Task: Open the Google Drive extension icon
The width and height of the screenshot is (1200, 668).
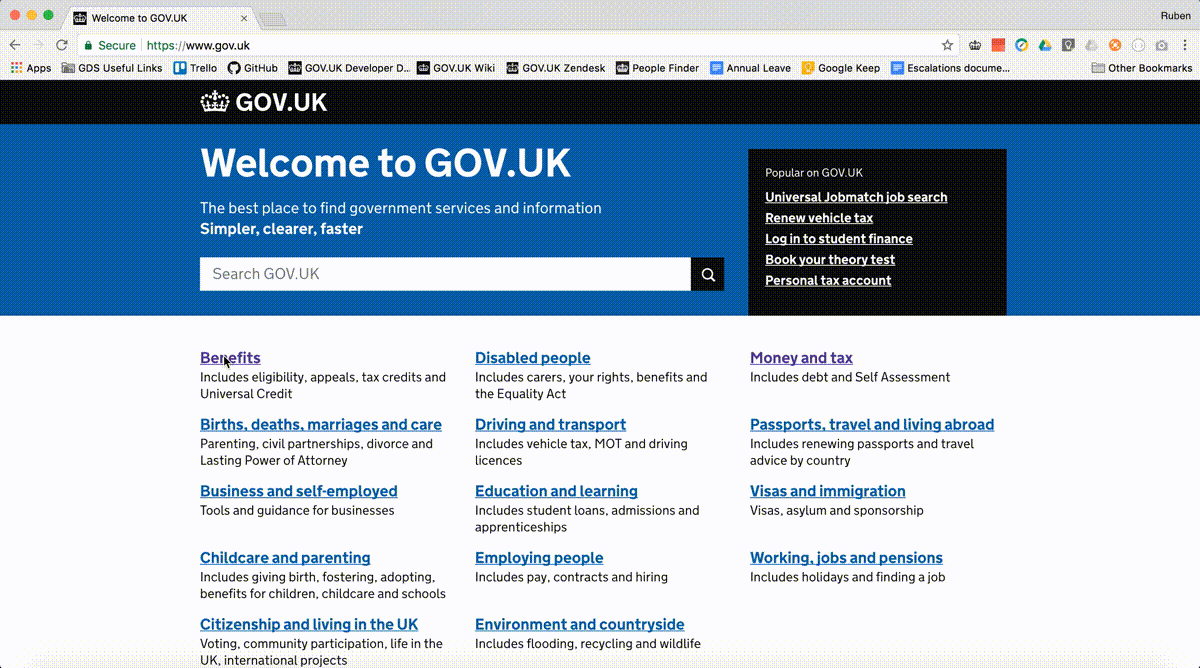Action: 1045,45
